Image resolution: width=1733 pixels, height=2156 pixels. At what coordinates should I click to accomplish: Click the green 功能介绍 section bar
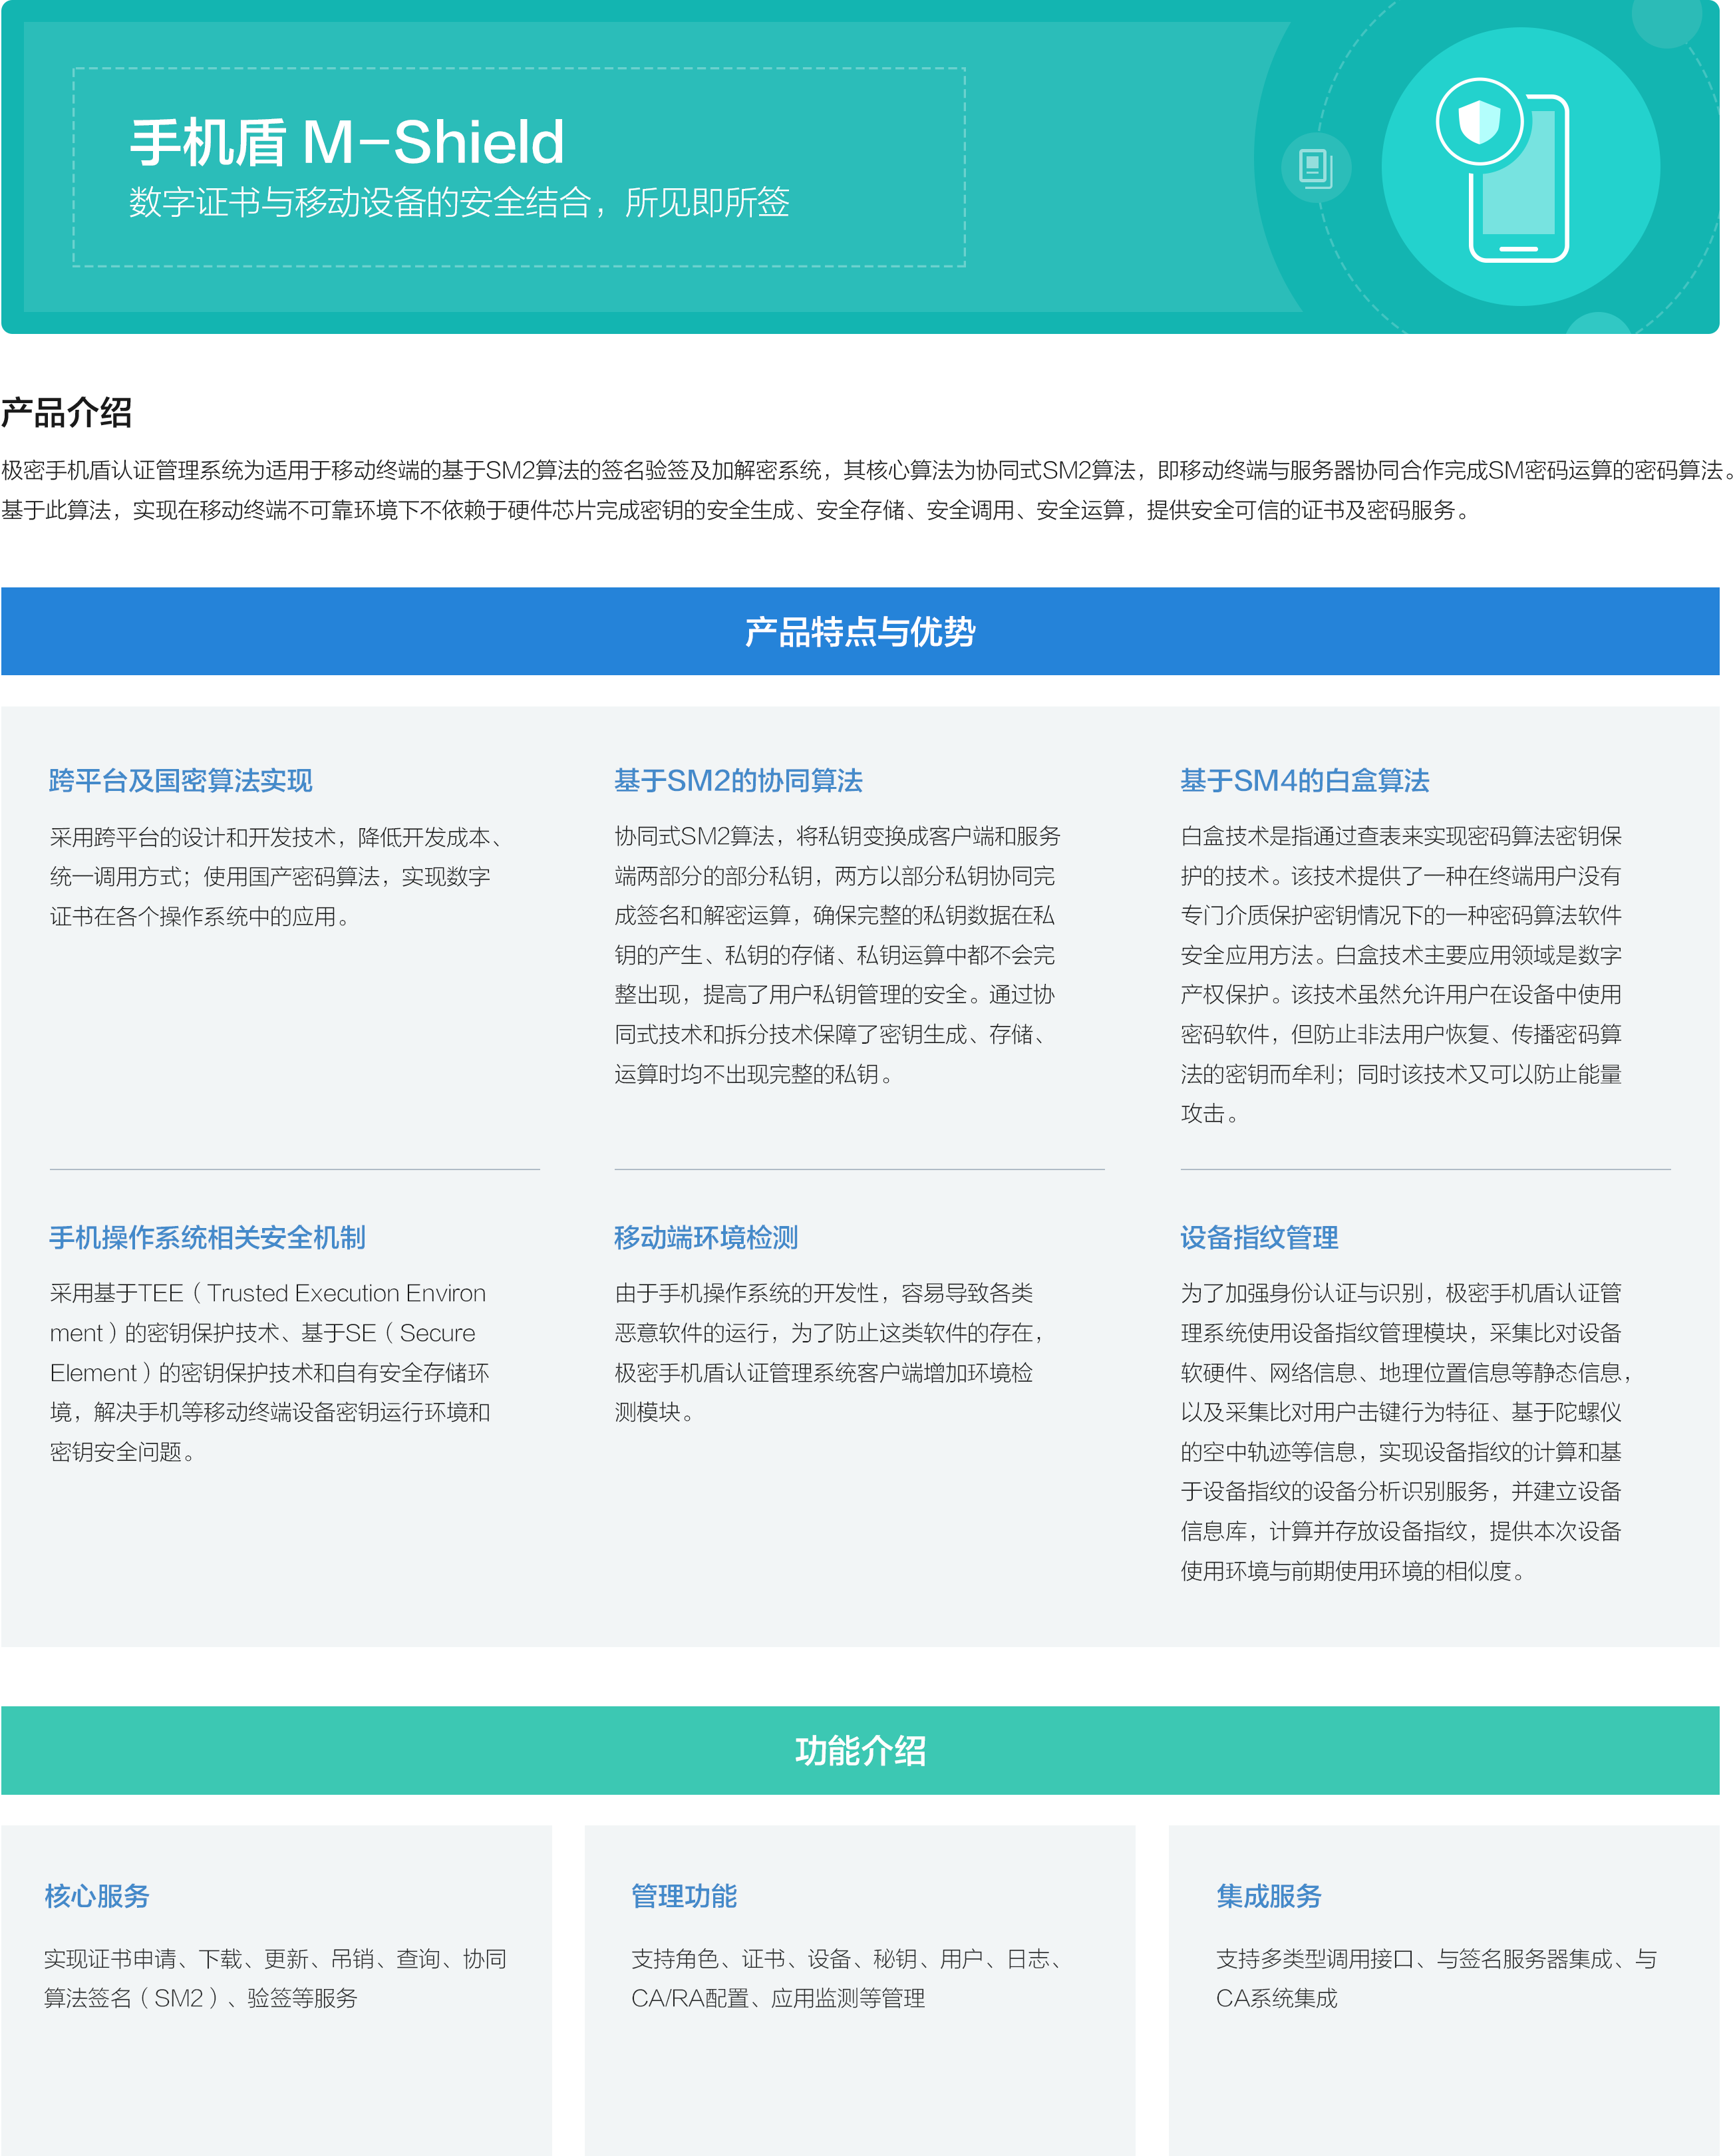coord(860,1750)
